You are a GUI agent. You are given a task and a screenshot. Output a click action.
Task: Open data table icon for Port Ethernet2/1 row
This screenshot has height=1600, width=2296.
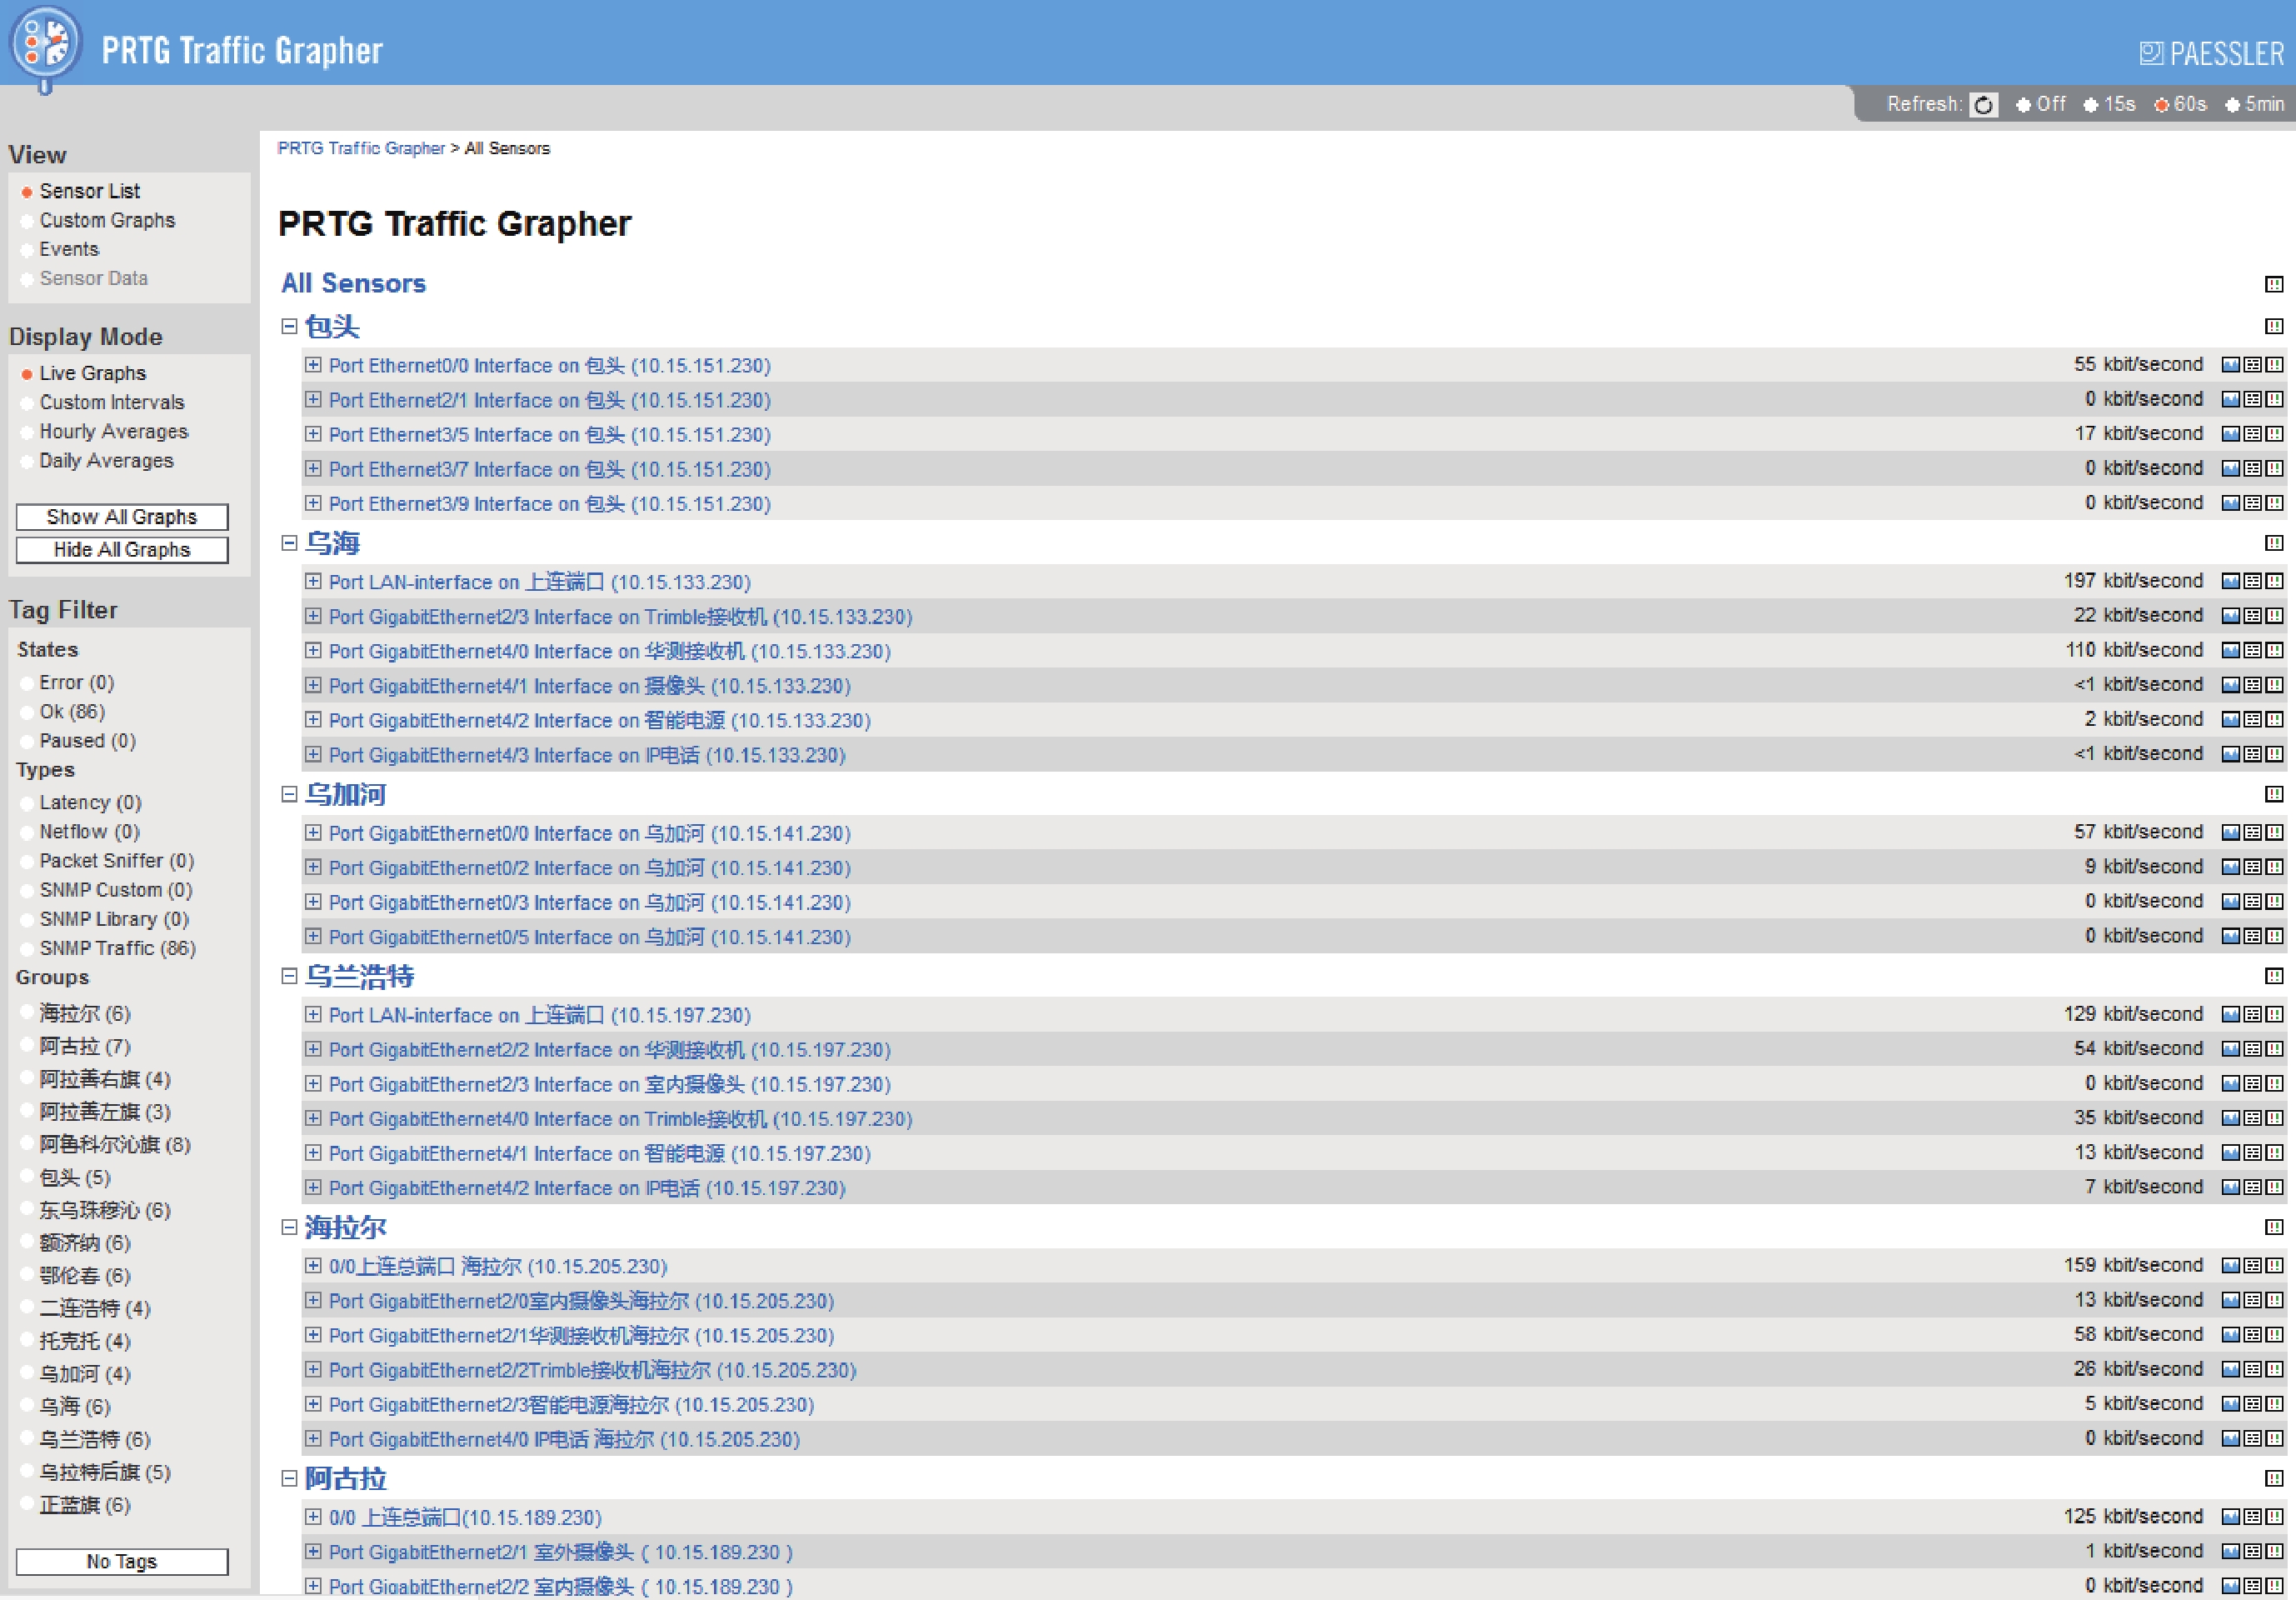point(2252,399)
